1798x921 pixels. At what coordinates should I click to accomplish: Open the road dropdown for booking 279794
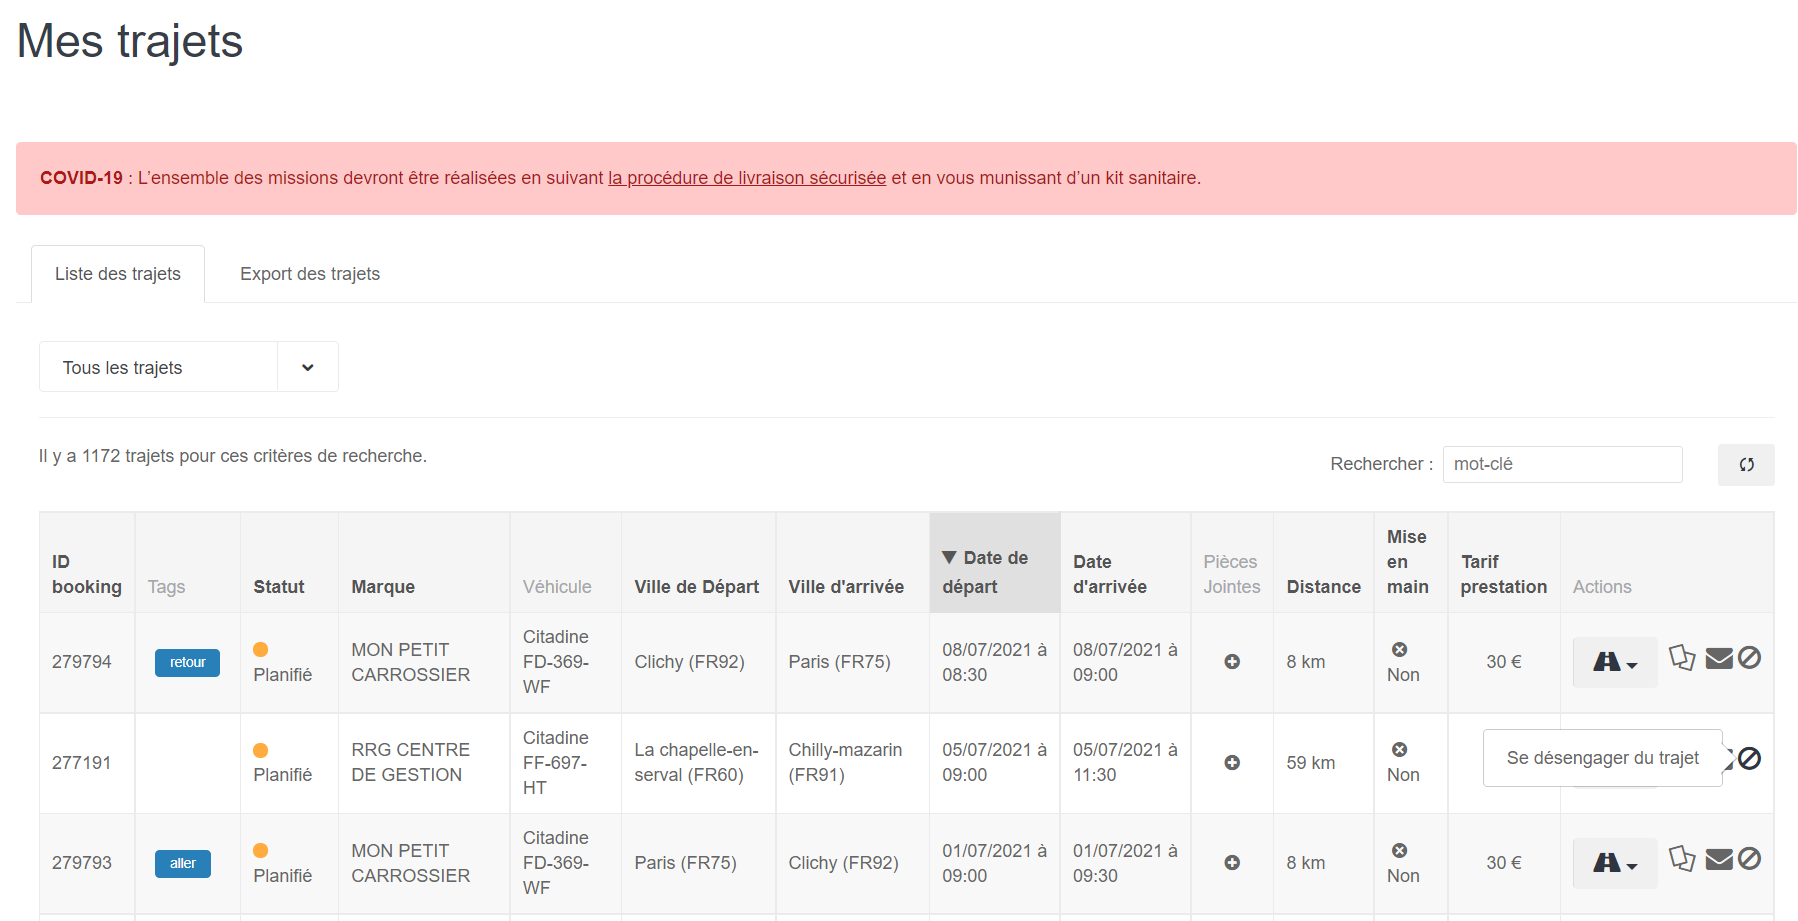click(1614, 662)
